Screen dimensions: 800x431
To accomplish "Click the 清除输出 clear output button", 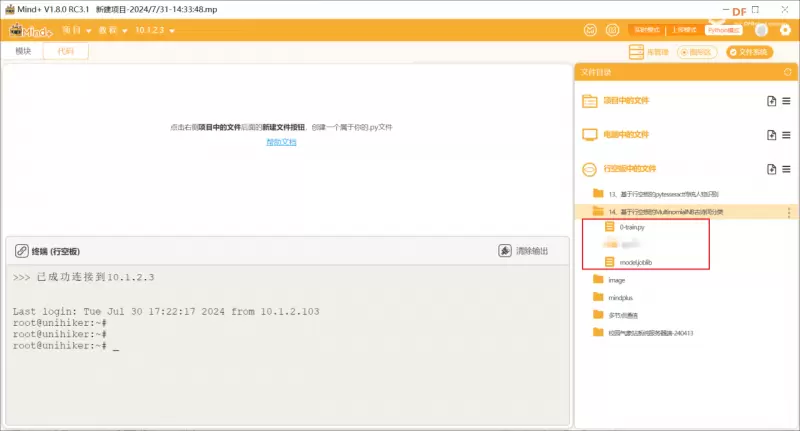I will [x=523, y=251].
